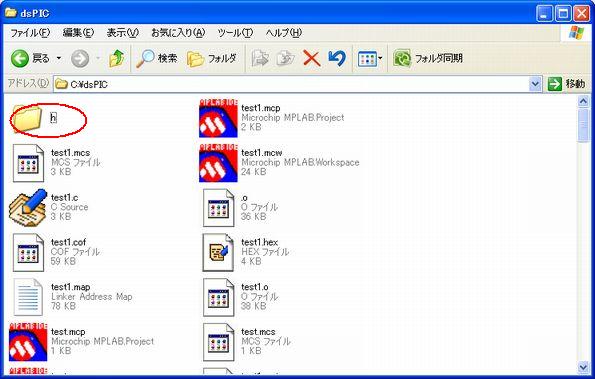Open the 表示(V) menu
This screenshot has width=595, height=379.
point(123,33)
